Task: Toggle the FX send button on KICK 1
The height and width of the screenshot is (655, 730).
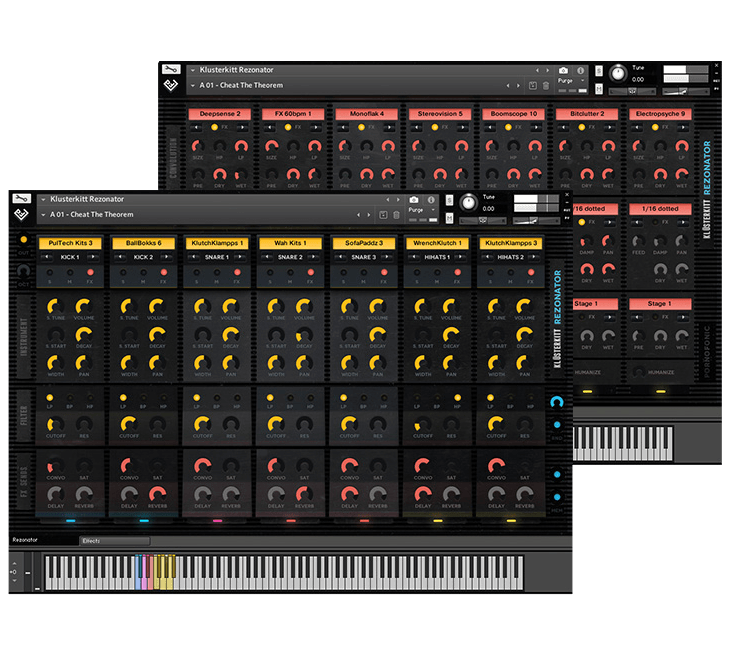Action: tap(90, 272)
